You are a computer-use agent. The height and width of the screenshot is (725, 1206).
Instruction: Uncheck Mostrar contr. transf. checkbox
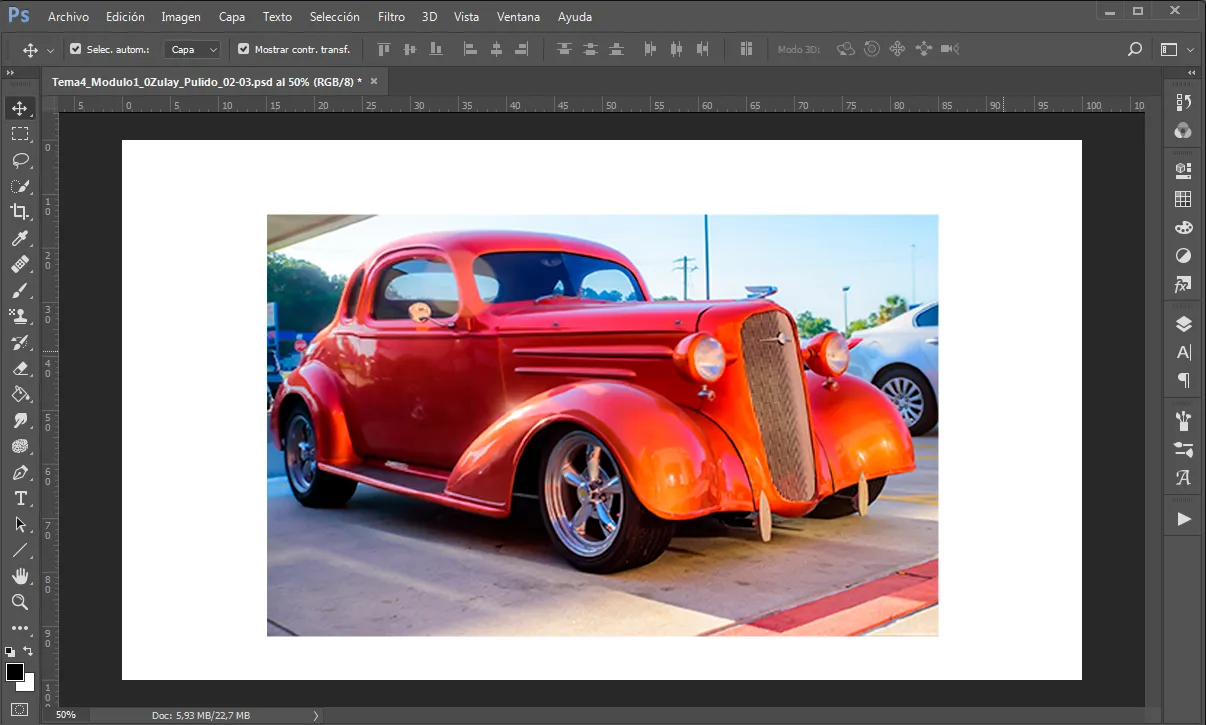tap(243, 49)
